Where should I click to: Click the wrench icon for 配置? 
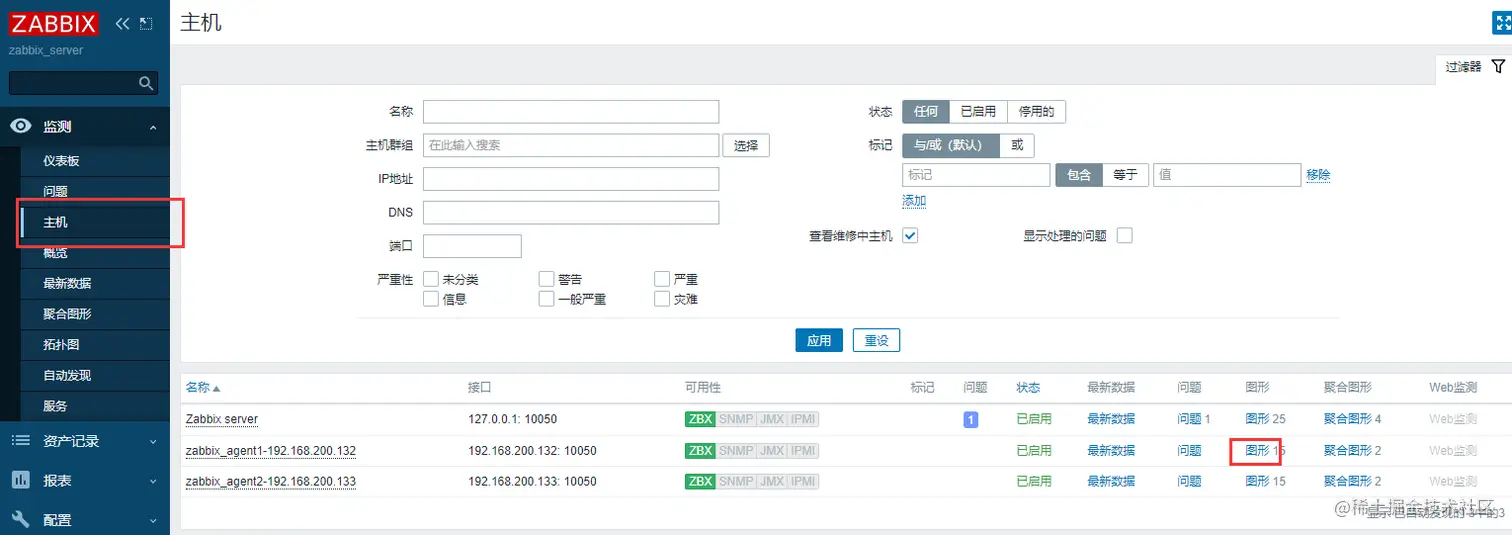20,519
